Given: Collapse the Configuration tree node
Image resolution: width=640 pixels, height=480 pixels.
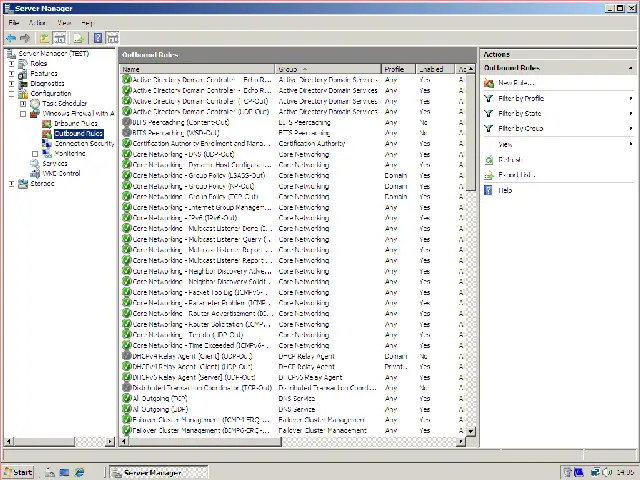Looking at the screenshot, I should click(x=11, y=94).
